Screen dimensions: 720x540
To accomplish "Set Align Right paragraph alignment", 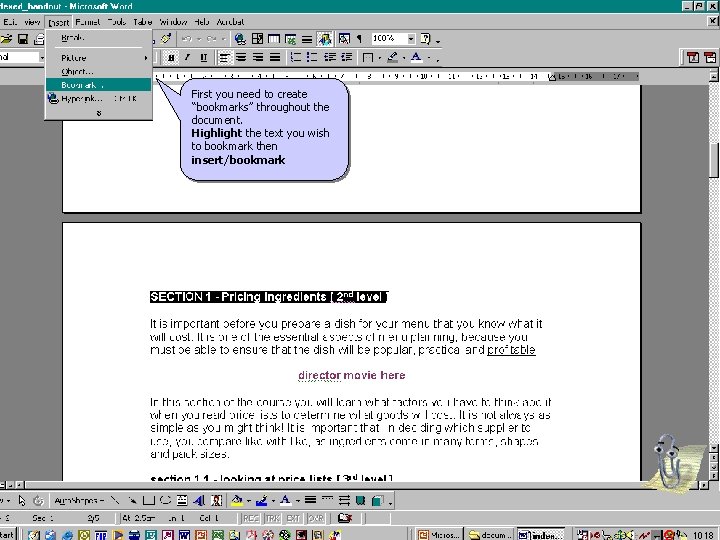I will [x=258, y=57].
